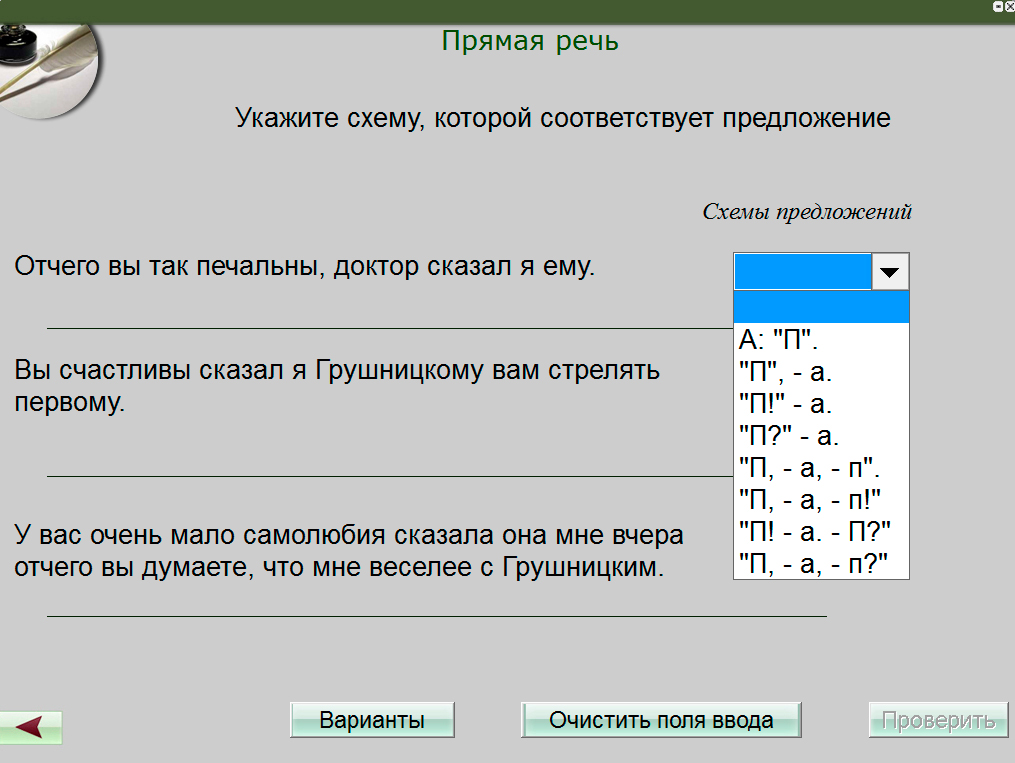Pick the "П?" - а. scheme option
This screenshot has width=1015, height=763.
tap(788, 436)
